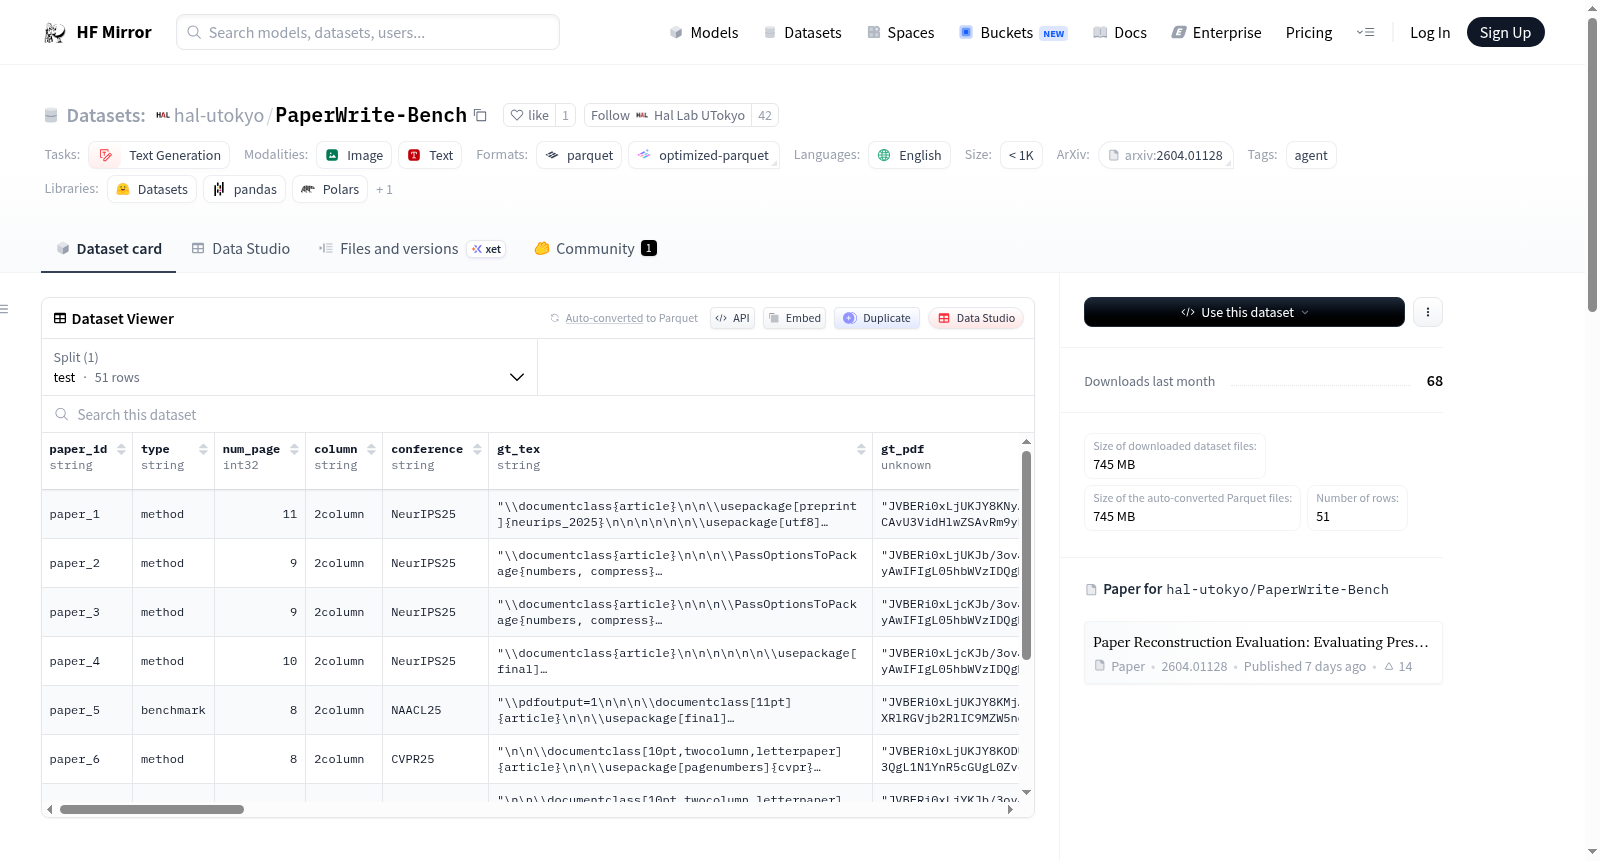Select the Text modality tag
Image resolution: width=1600 pixels, height=861 pixels.
(x=430, y=155)
